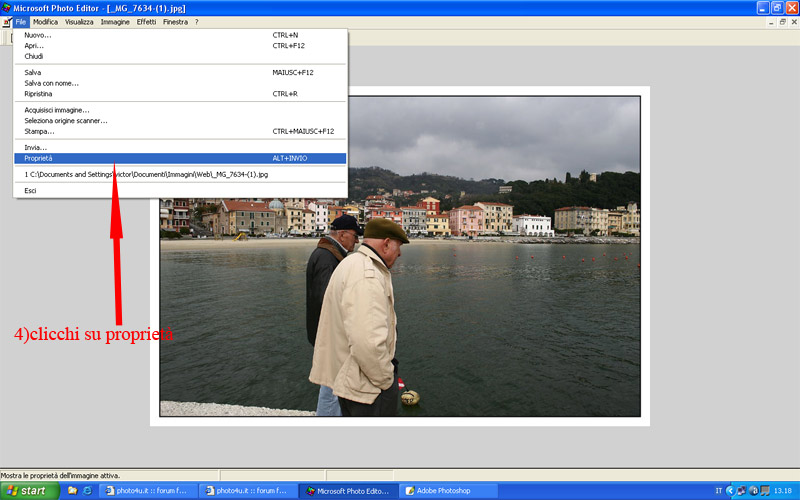The image size is (800, 500).
Task: Click the Windows start button
Action: (29, 491)
